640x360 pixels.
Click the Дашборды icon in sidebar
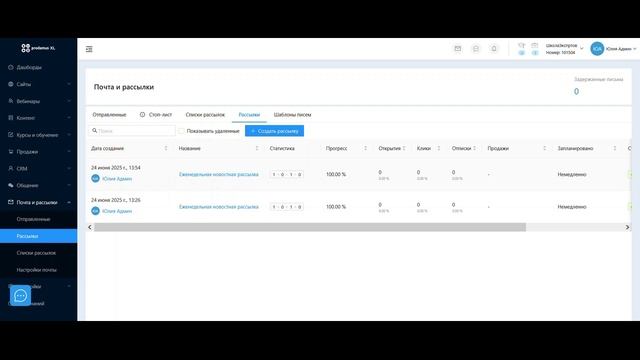point(11,67)
